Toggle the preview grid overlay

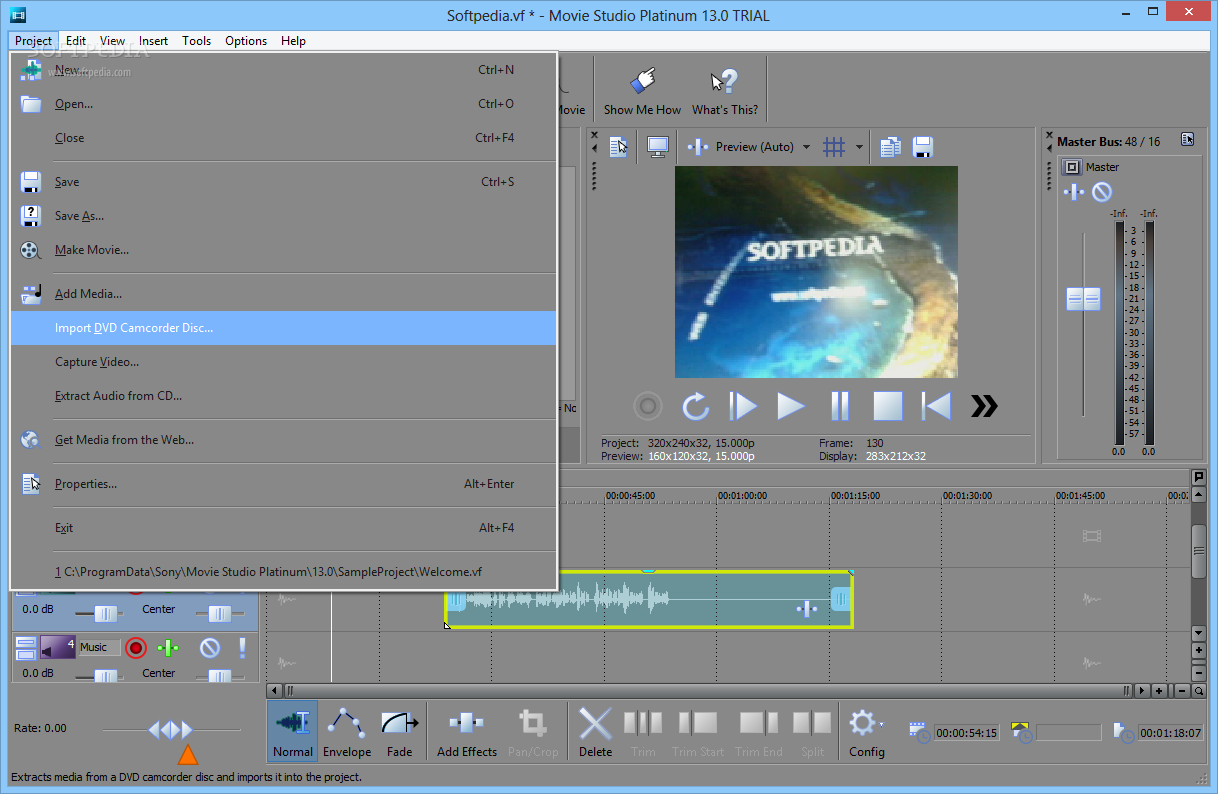[834, 147]
